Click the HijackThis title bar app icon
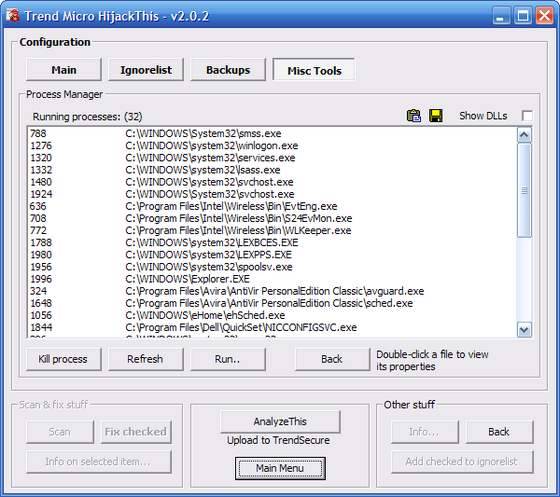560x497 pixels. tap(12, 16)
